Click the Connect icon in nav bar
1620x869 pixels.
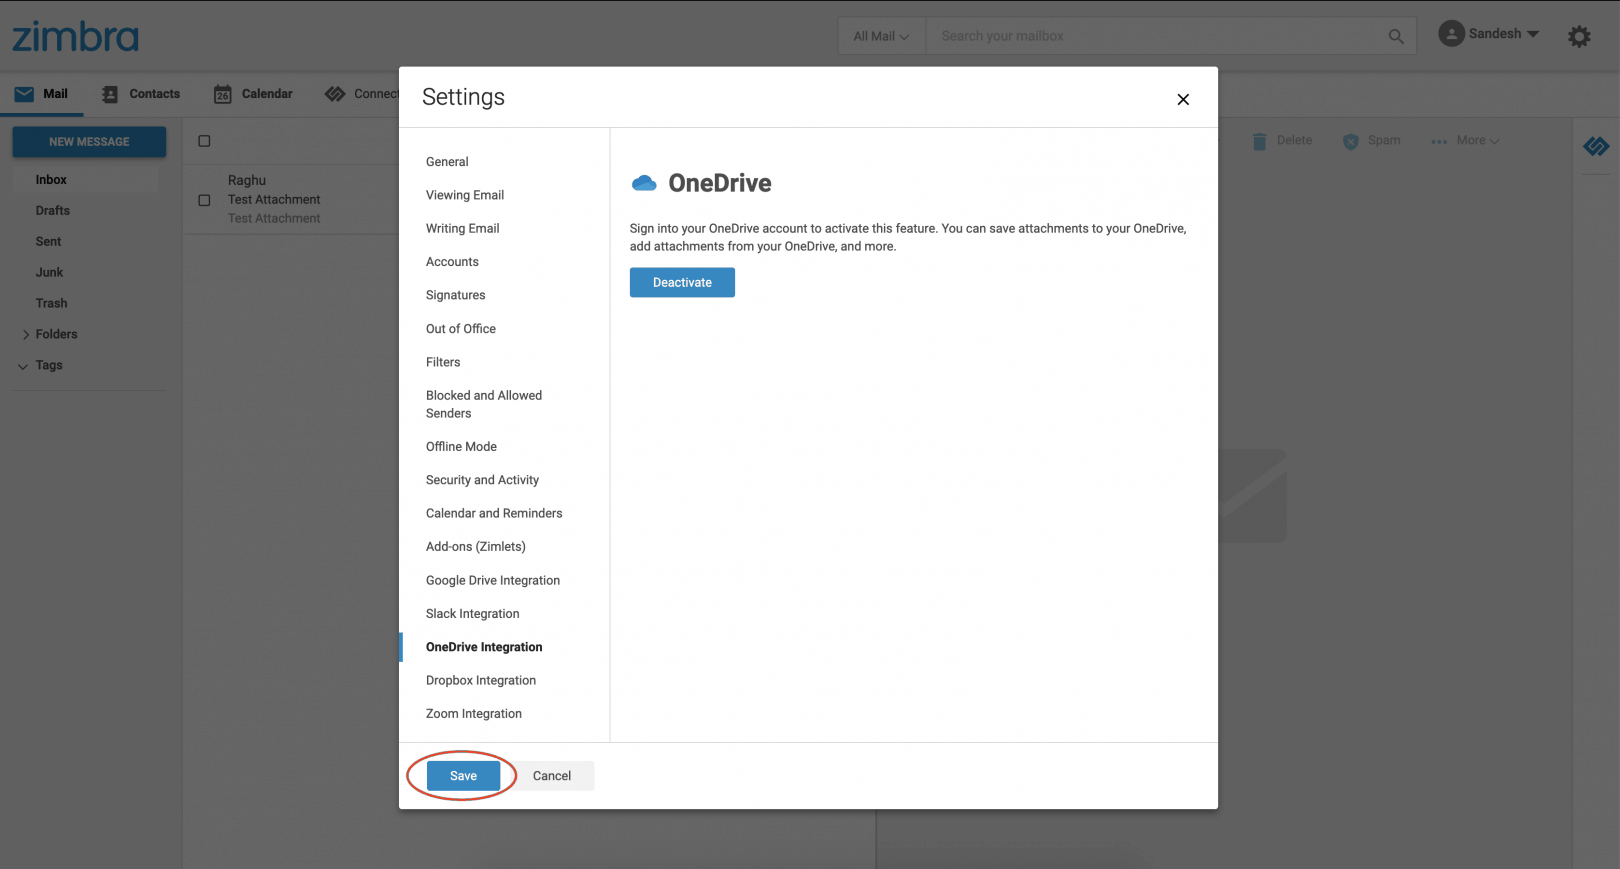click(x=335, y=94)
